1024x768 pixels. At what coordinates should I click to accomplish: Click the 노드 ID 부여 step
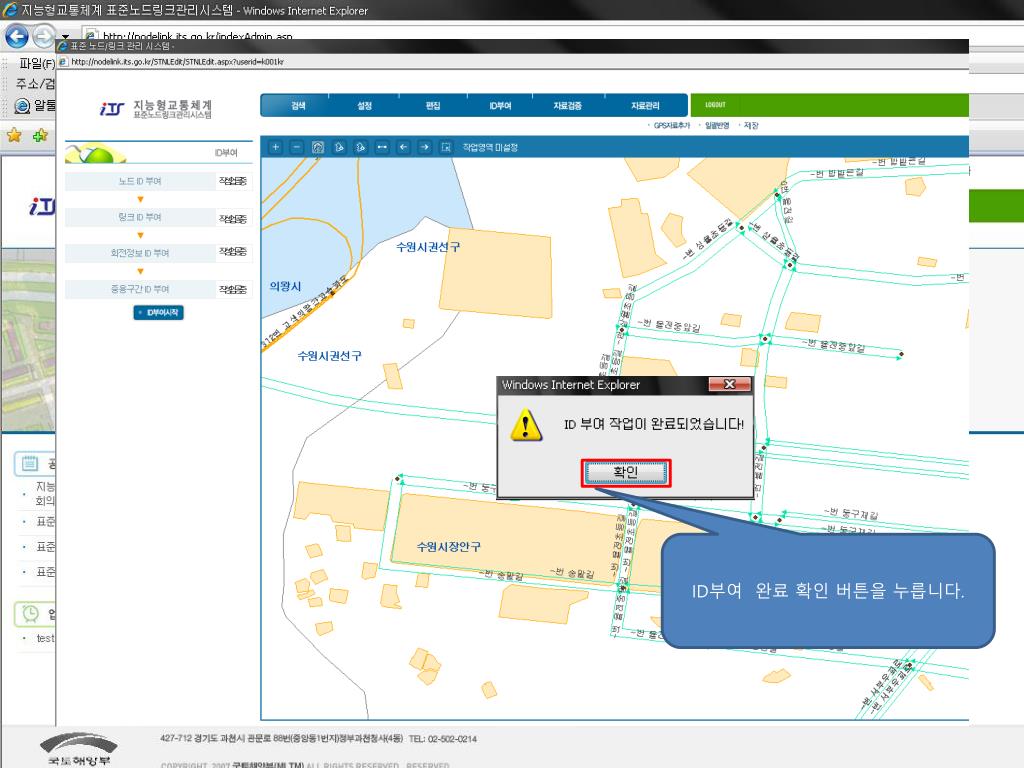[140, 182]
